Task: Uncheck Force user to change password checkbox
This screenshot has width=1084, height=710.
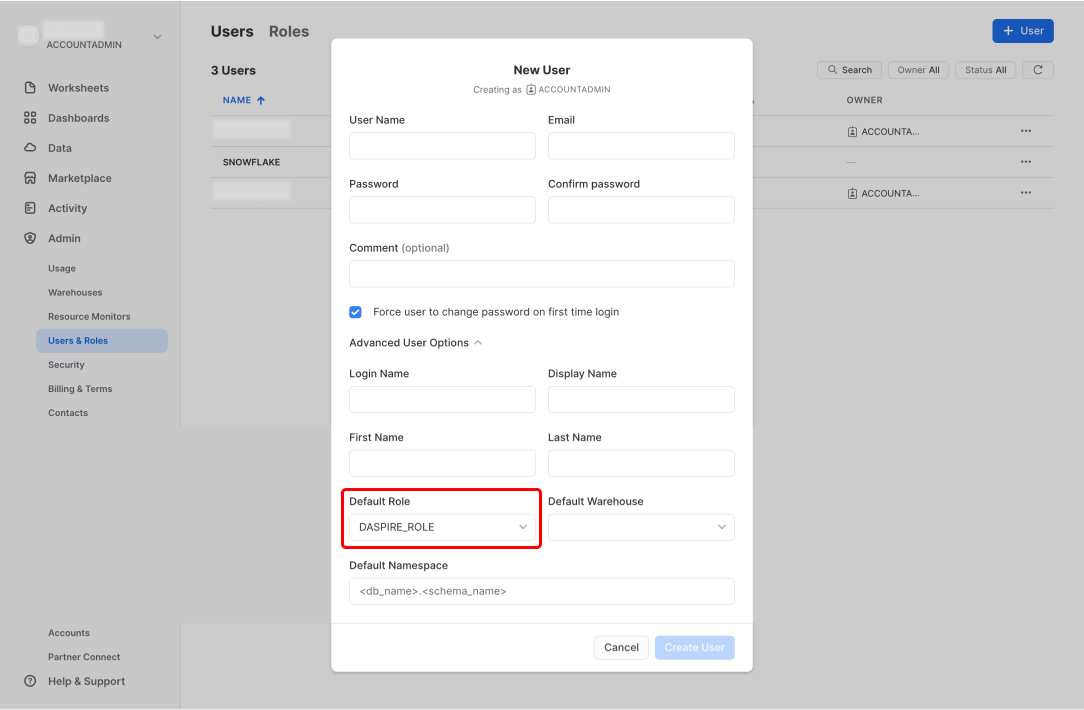Action: pos(355,312)
